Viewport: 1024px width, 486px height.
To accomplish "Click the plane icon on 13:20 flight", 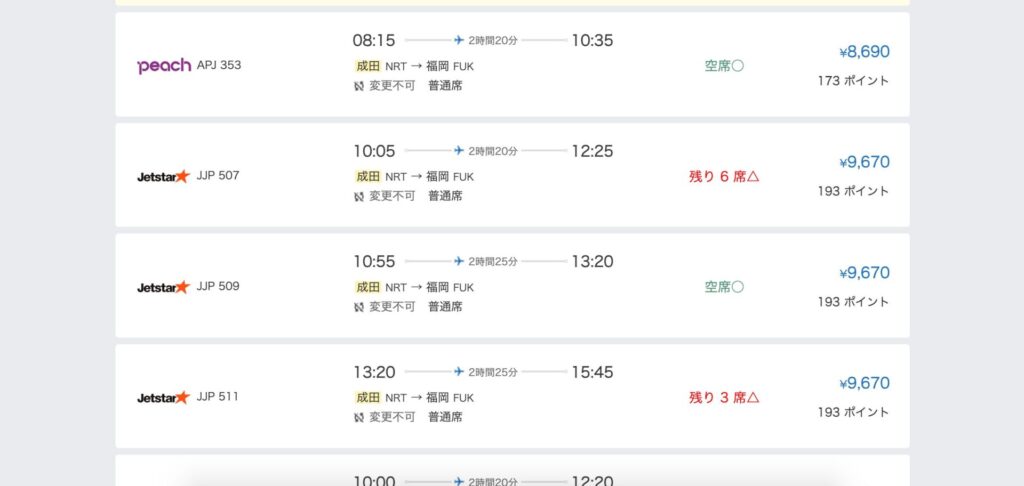I will coord(459,372).
